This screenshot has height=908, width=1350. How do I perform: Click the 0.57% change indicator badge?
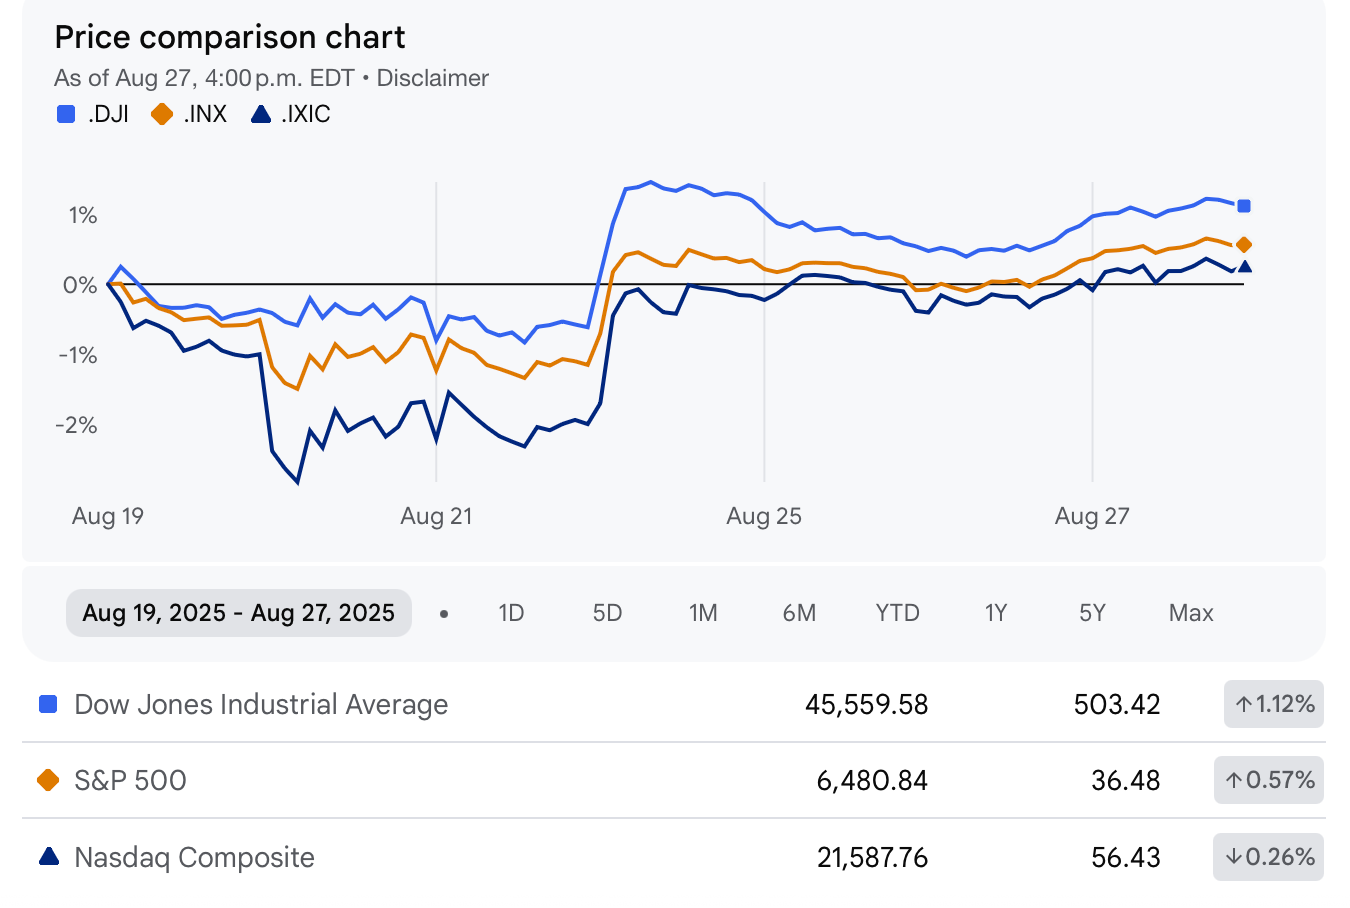pos(1268,780)
